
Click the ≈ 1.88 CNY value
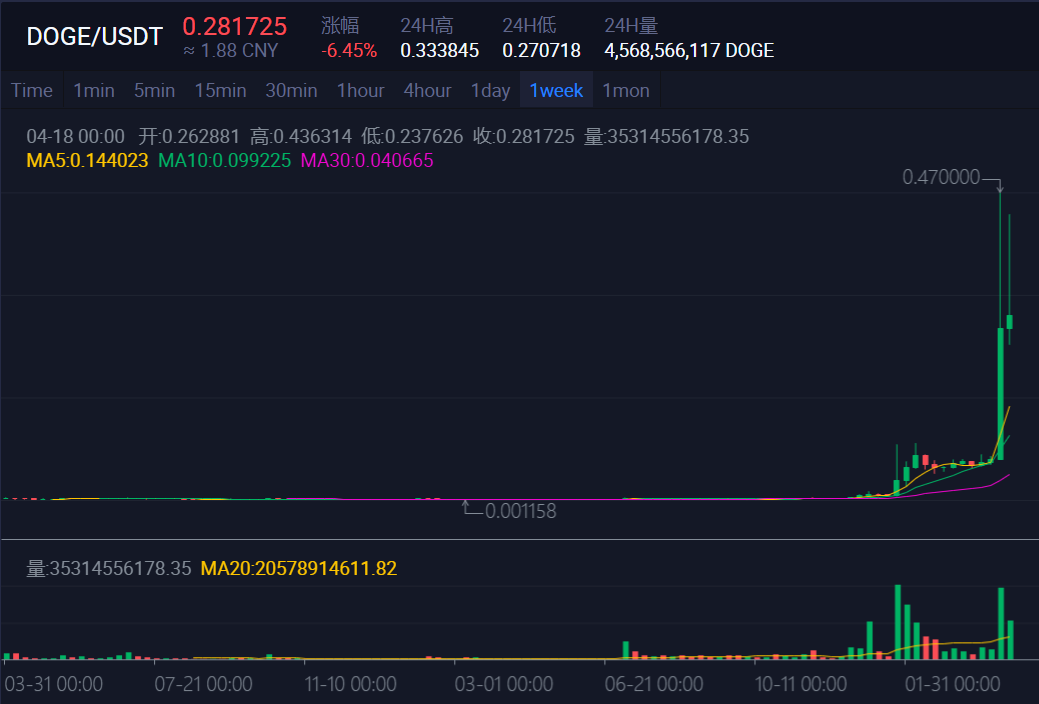pos(231,50)
